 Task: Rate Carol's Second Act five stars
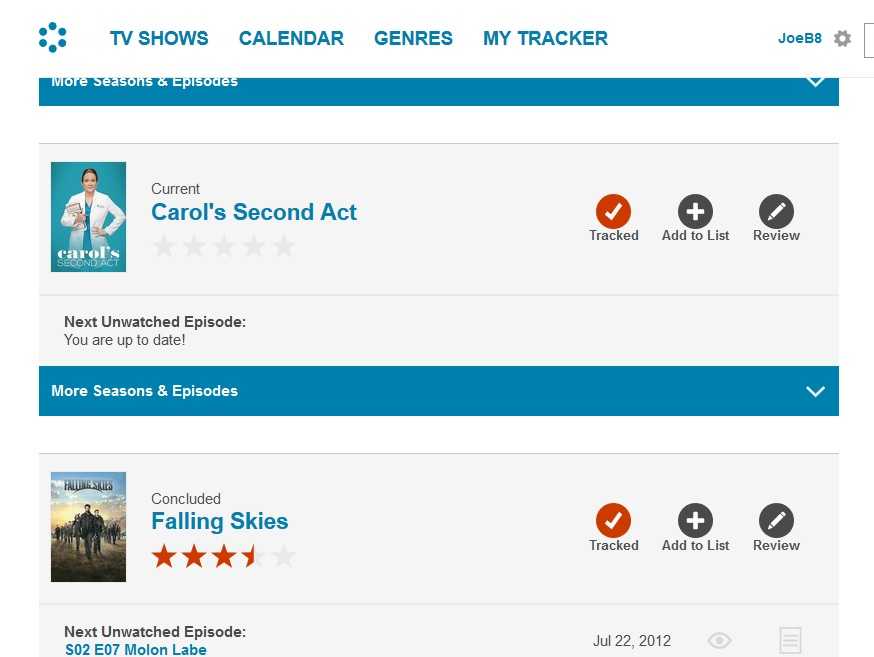pos(284,246)
